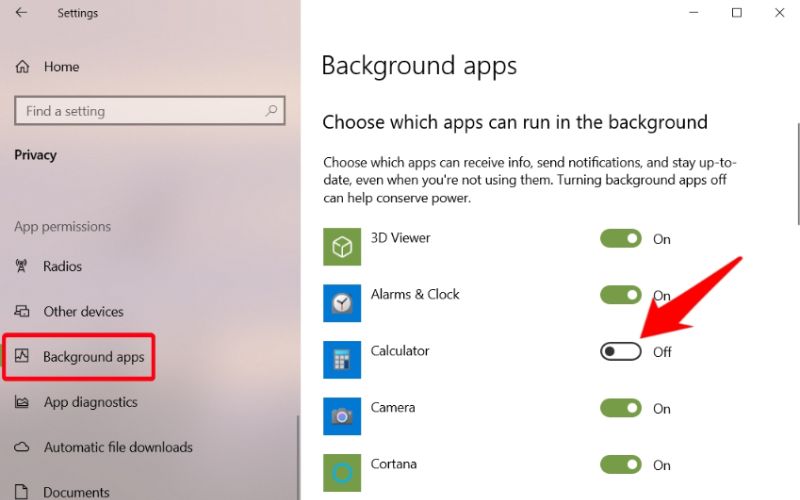Open the Documents permissions page

click(76, 492)
